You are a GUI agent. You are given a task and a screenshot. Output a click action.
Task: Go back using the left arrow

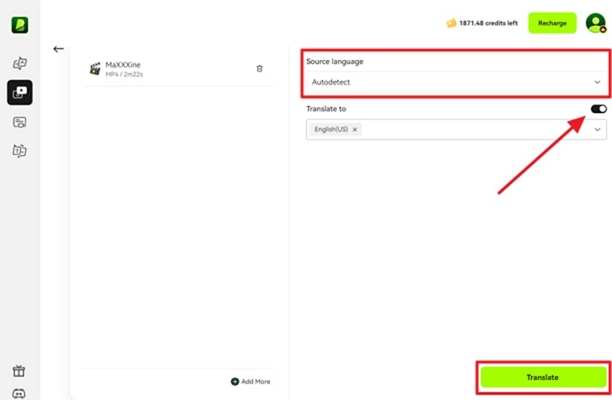point(58,48)
